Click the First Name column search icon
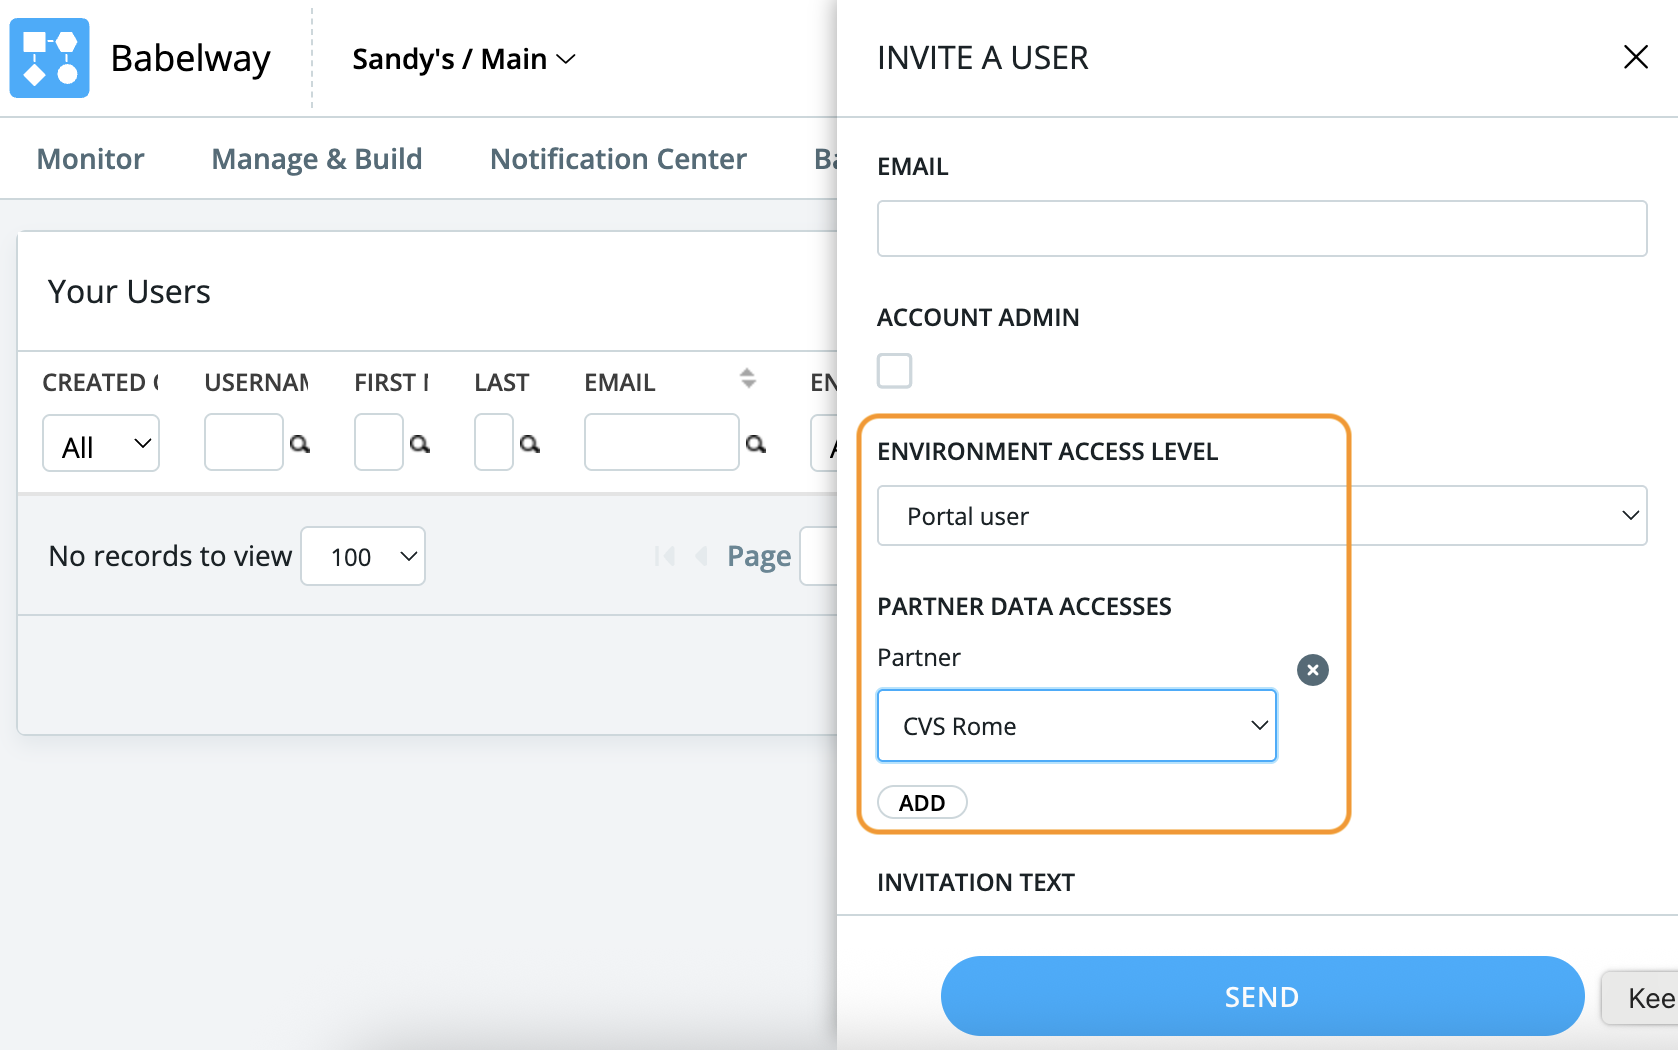 [420, 444]
